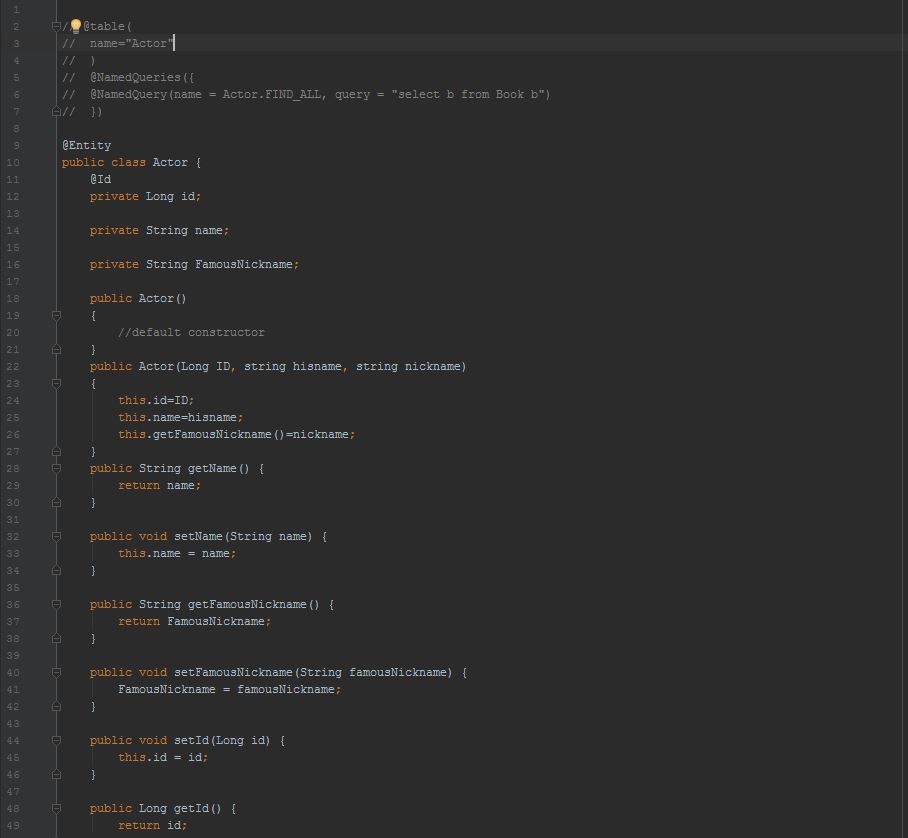Screen dimensions: 908x838
Task: Fold the getId() method
Action: [x=56, y=808]
